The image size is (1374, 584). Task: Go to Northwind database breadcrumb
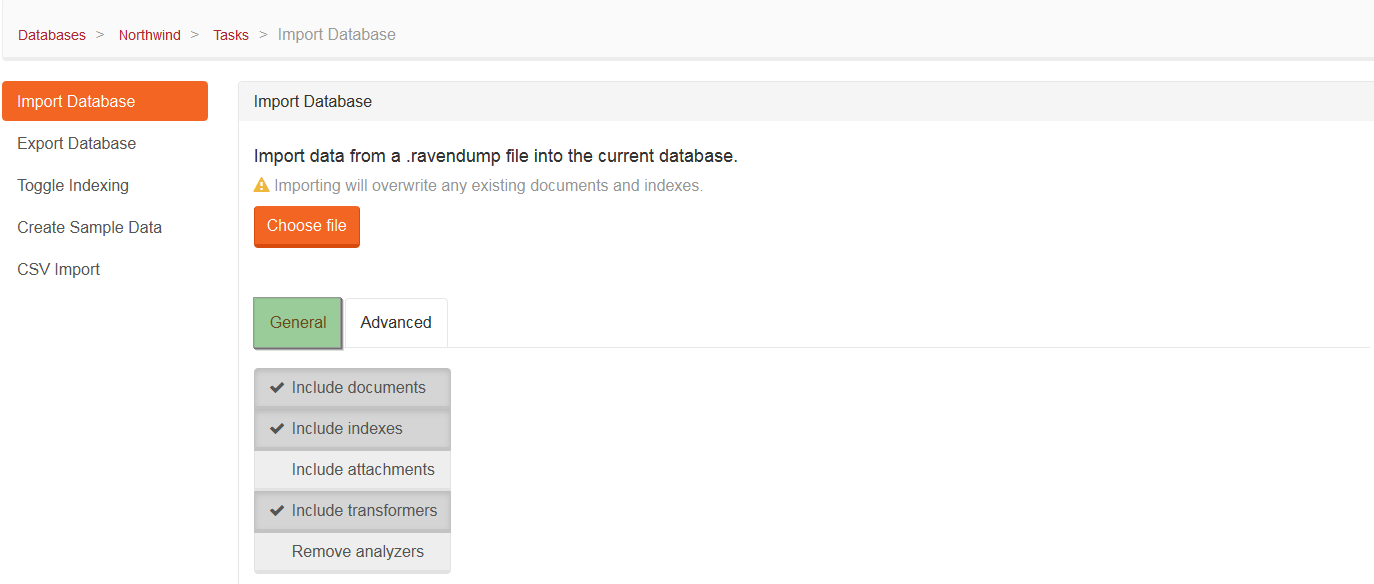click(150, 35)
